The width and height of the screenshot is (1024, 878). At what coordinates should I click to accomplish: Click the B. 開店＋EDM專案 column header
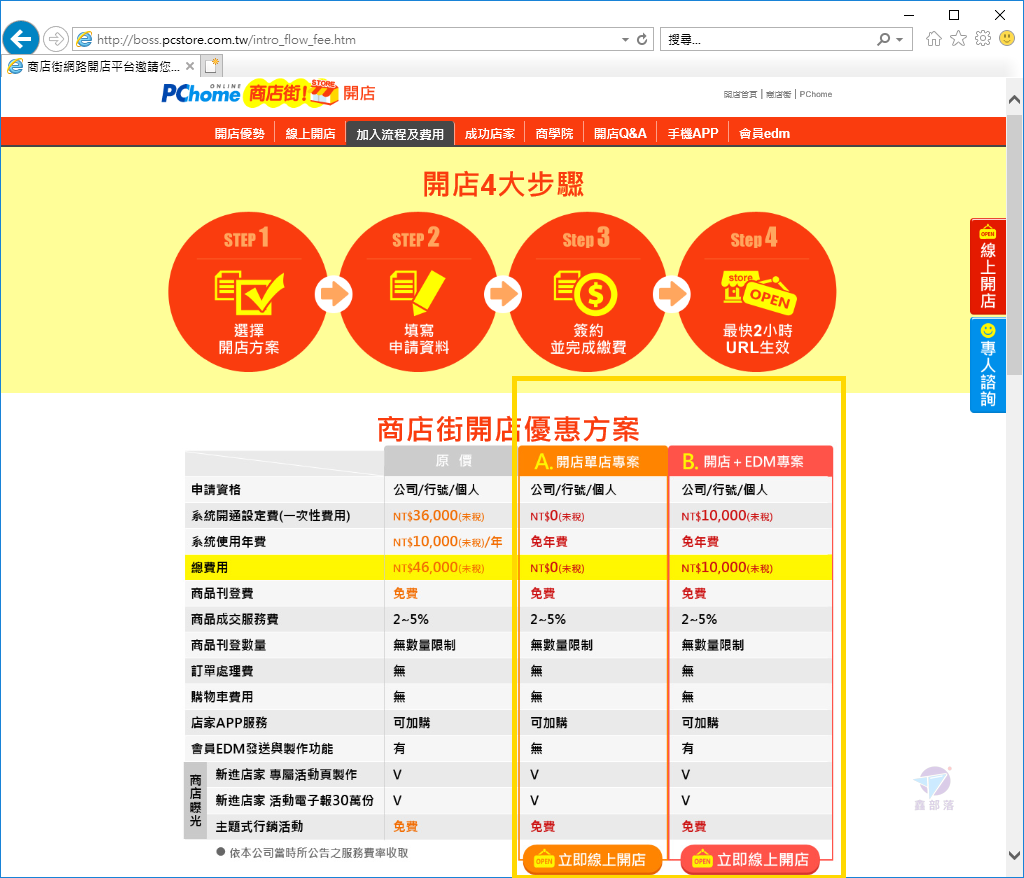pyautogui.click(x=750, y=461)
